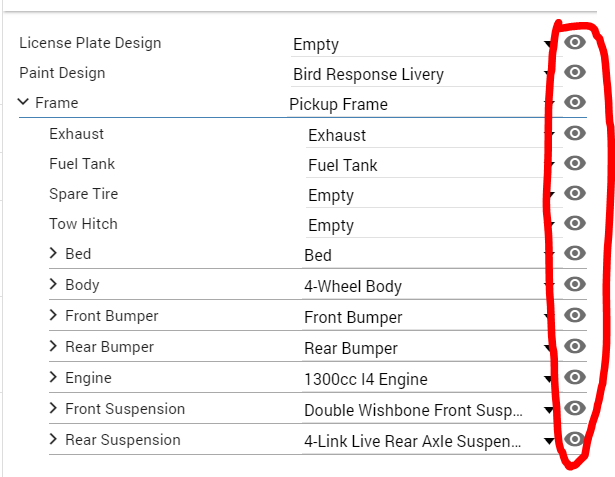Toggle Fuel Tank eye icon
615x477 pixels.
pos(575,163)
